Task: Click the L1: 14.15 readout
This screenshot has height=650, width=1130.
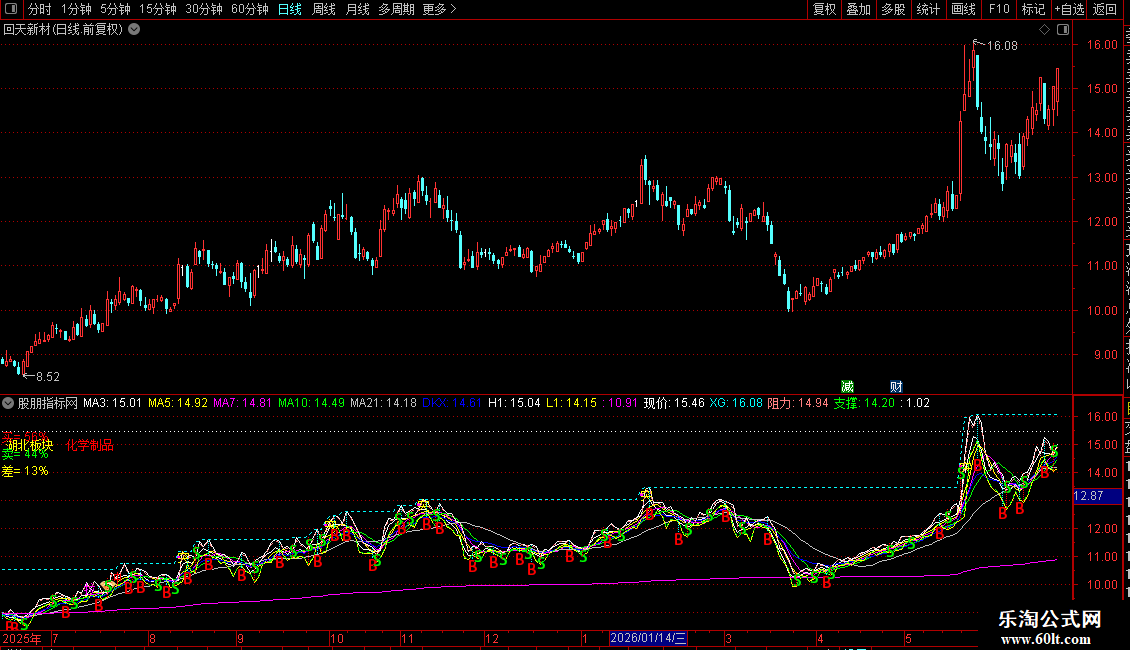Action: pos(571,403)
